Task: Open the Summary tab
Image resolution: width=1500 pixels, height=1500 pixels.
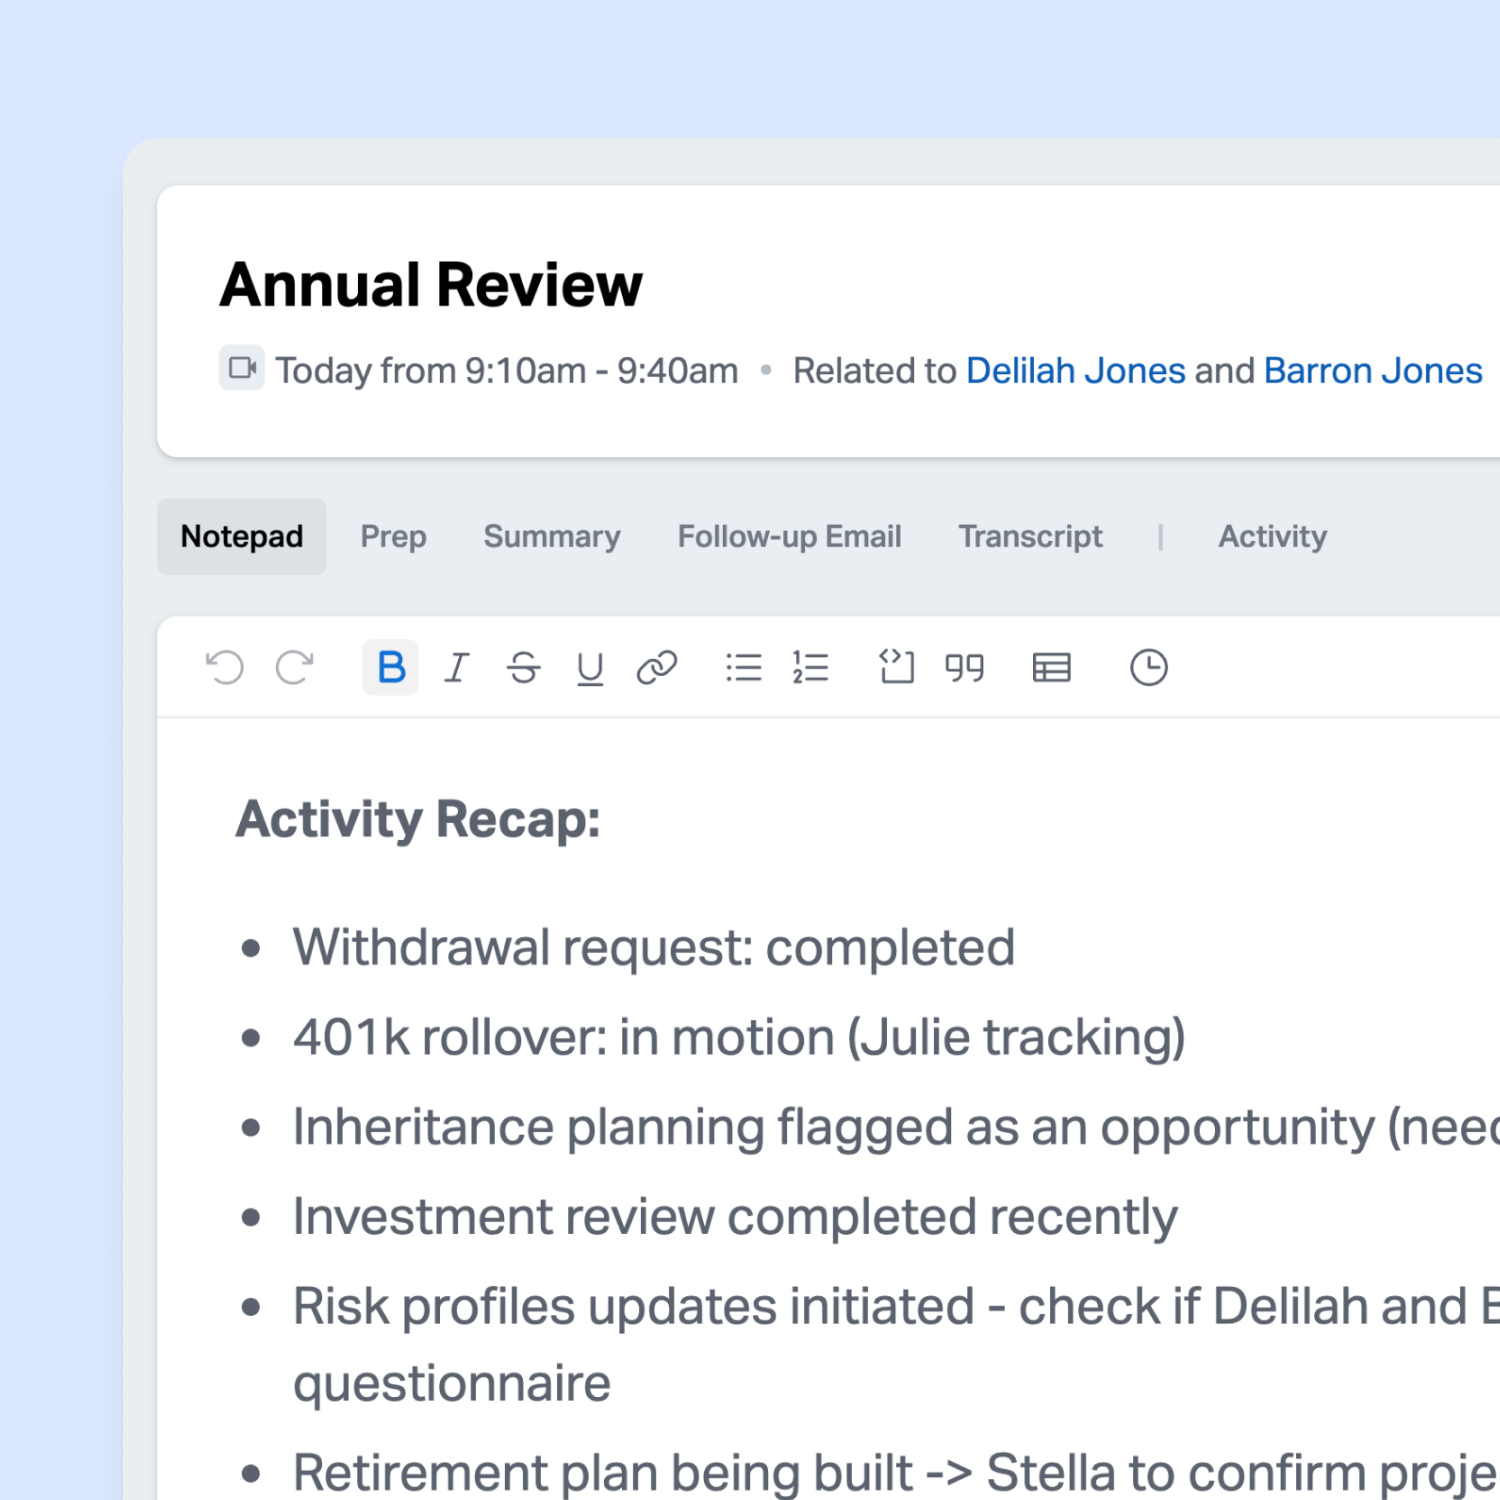Action: pos(552,537)
